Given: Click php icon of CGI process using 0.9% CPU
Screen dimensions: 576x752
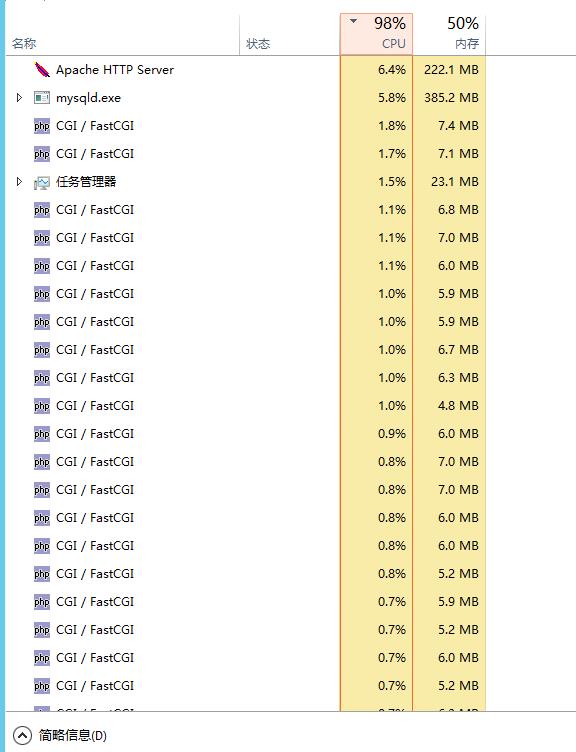Looking at the screenshot, I should 42,434.
